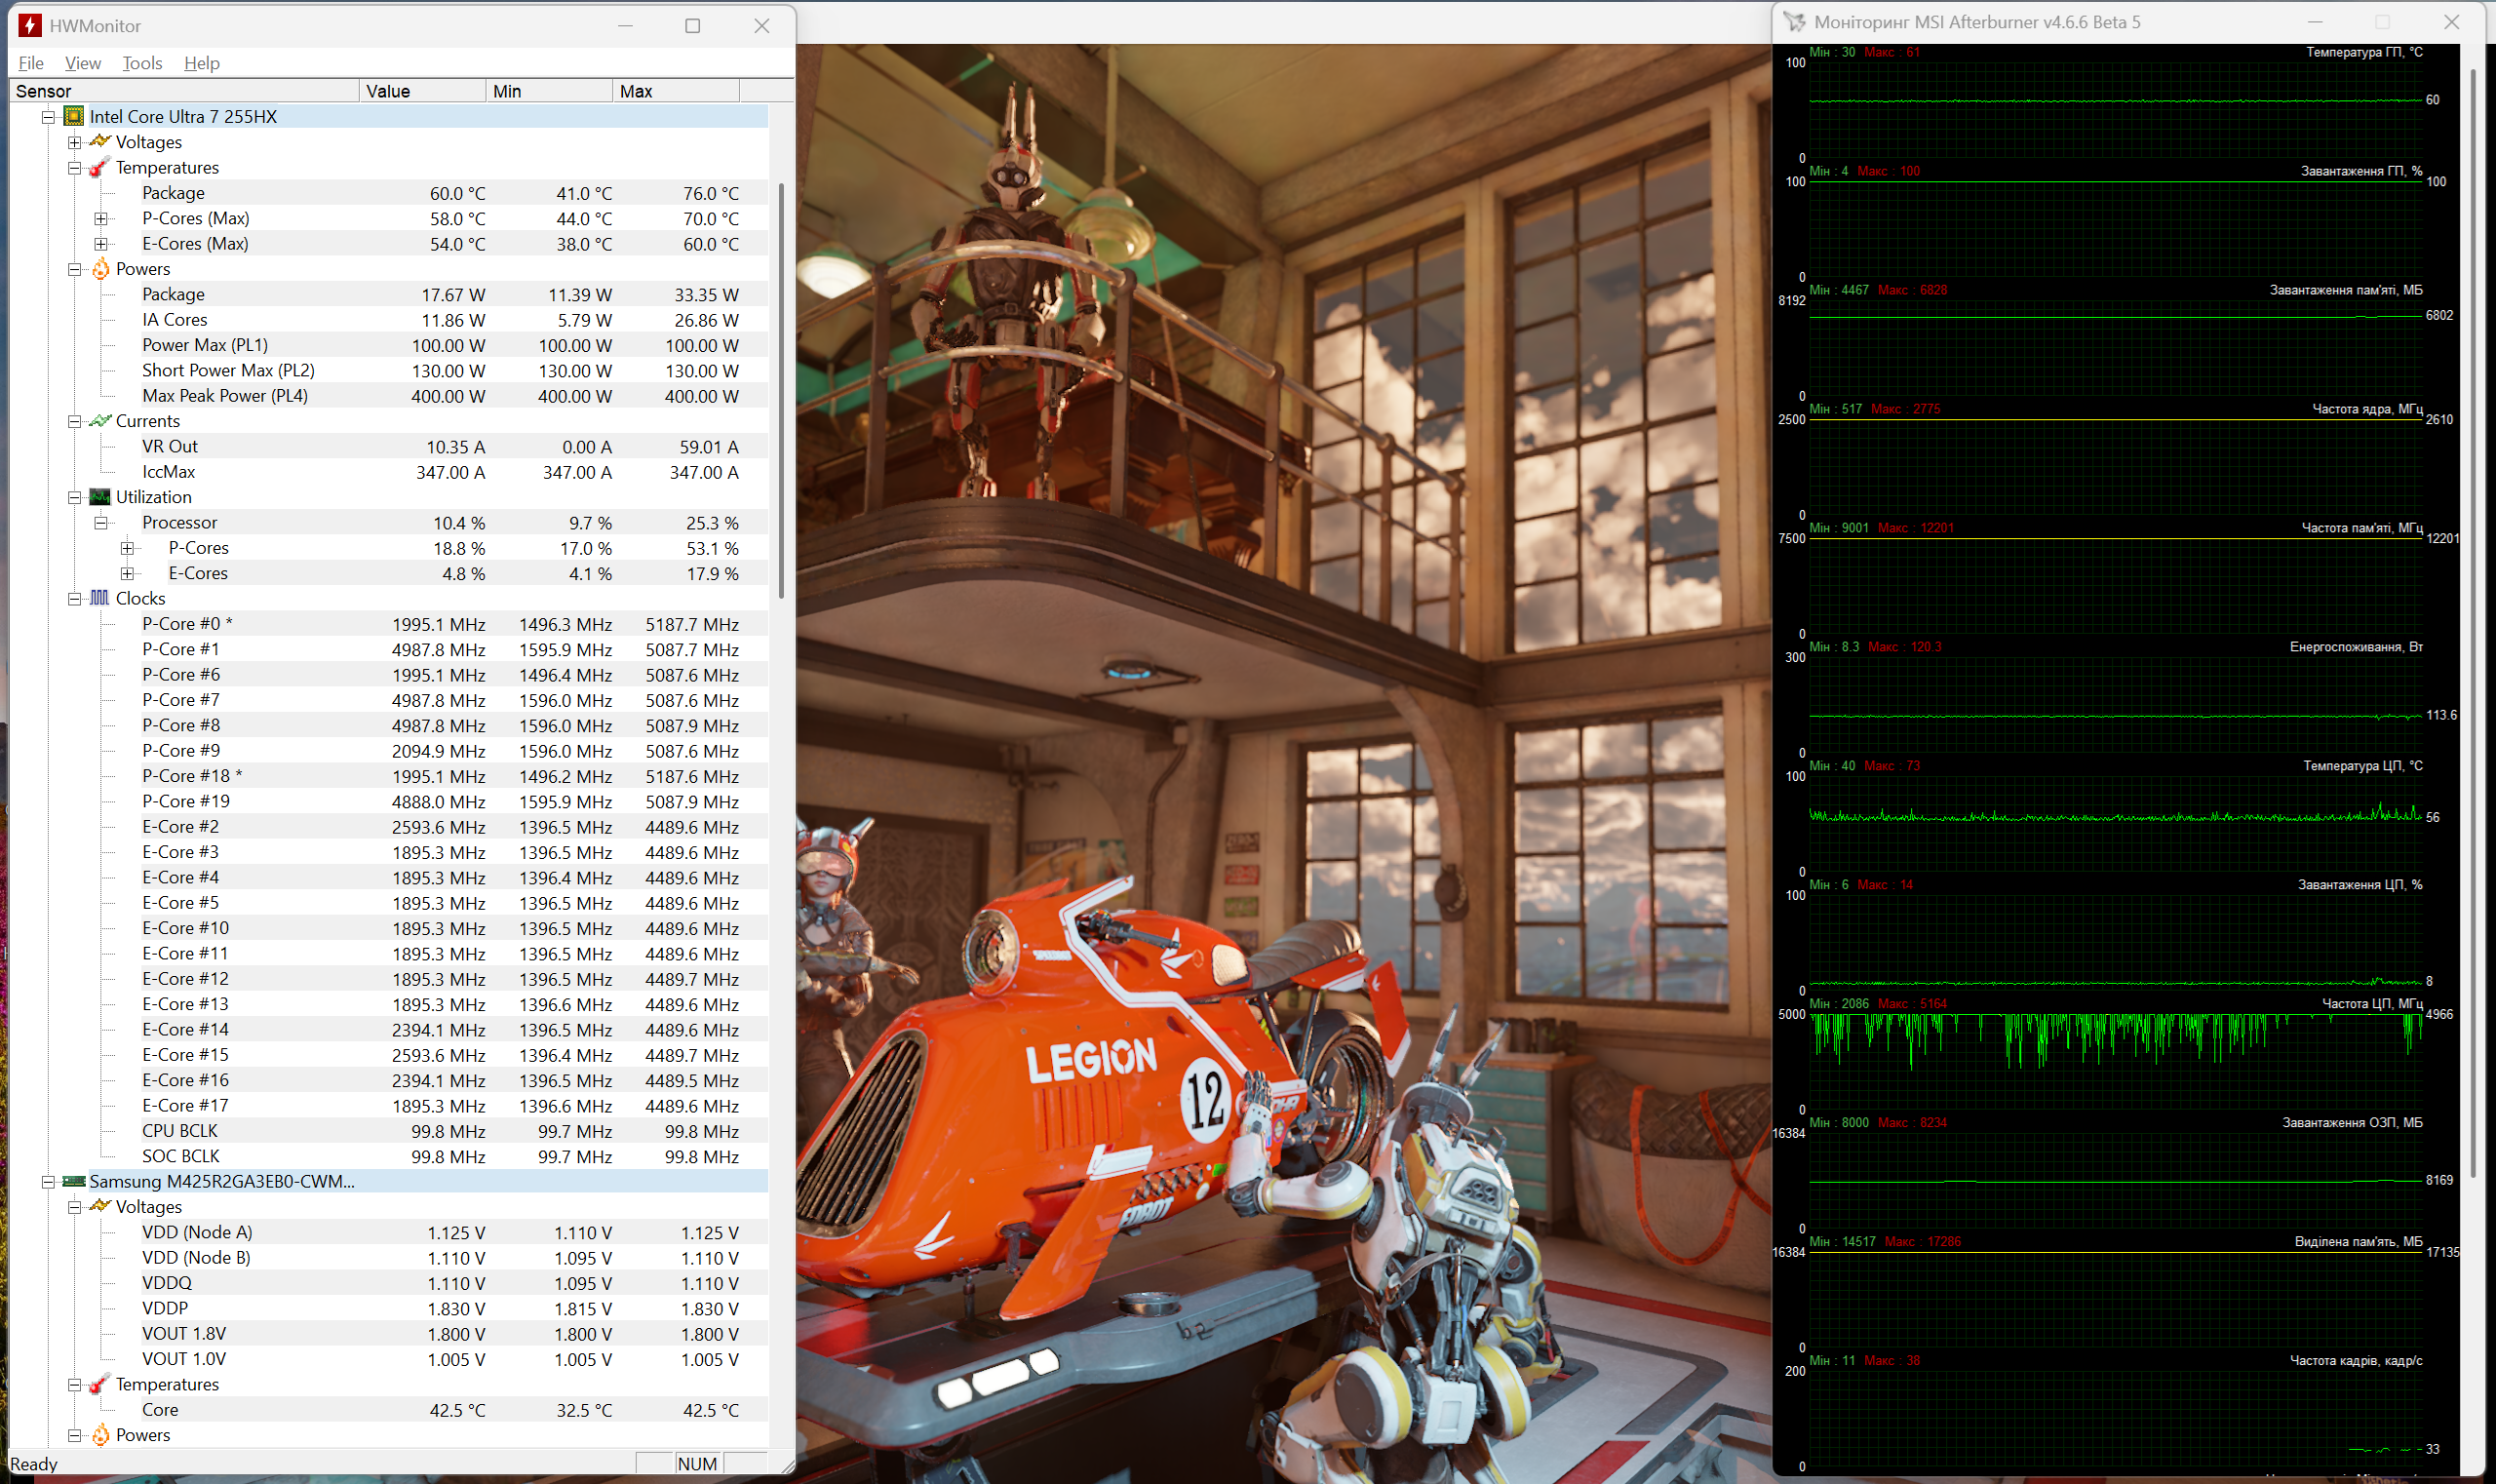Viewport: 2496px width, 1484px height.
Task: Click the Intel Core Ultra 7 CPU chip icon
Action: point(74,116)
